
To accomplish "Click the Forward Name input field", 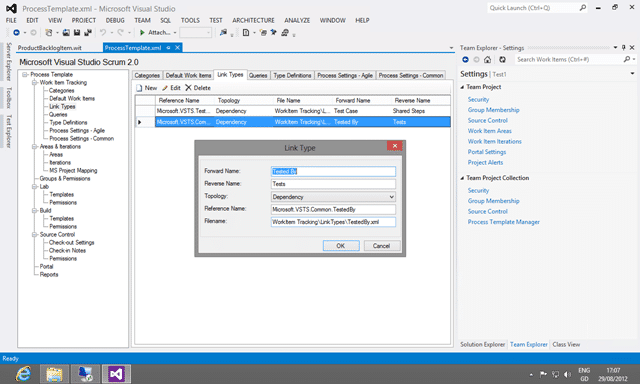I will point(333,171).
